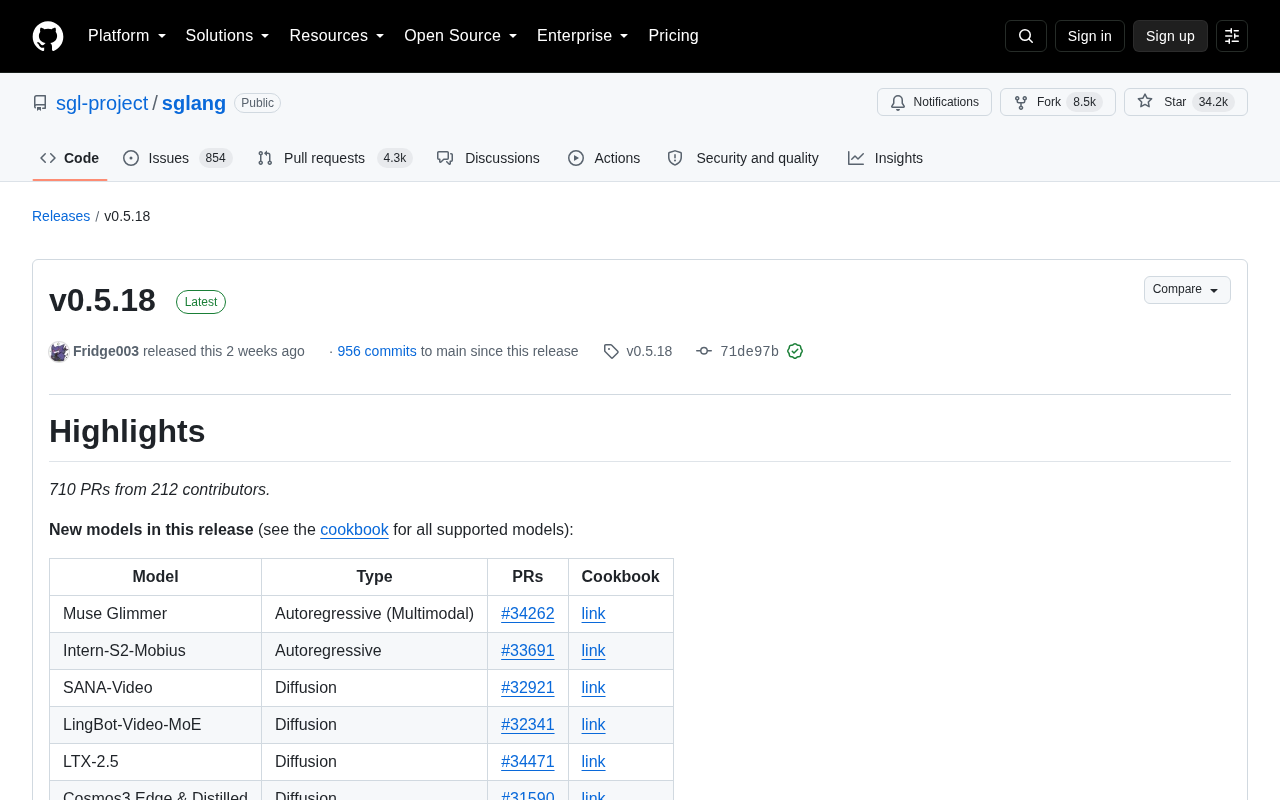Click the v0.5.18 release title
The image size is (1280, 800).
(102, 300)
